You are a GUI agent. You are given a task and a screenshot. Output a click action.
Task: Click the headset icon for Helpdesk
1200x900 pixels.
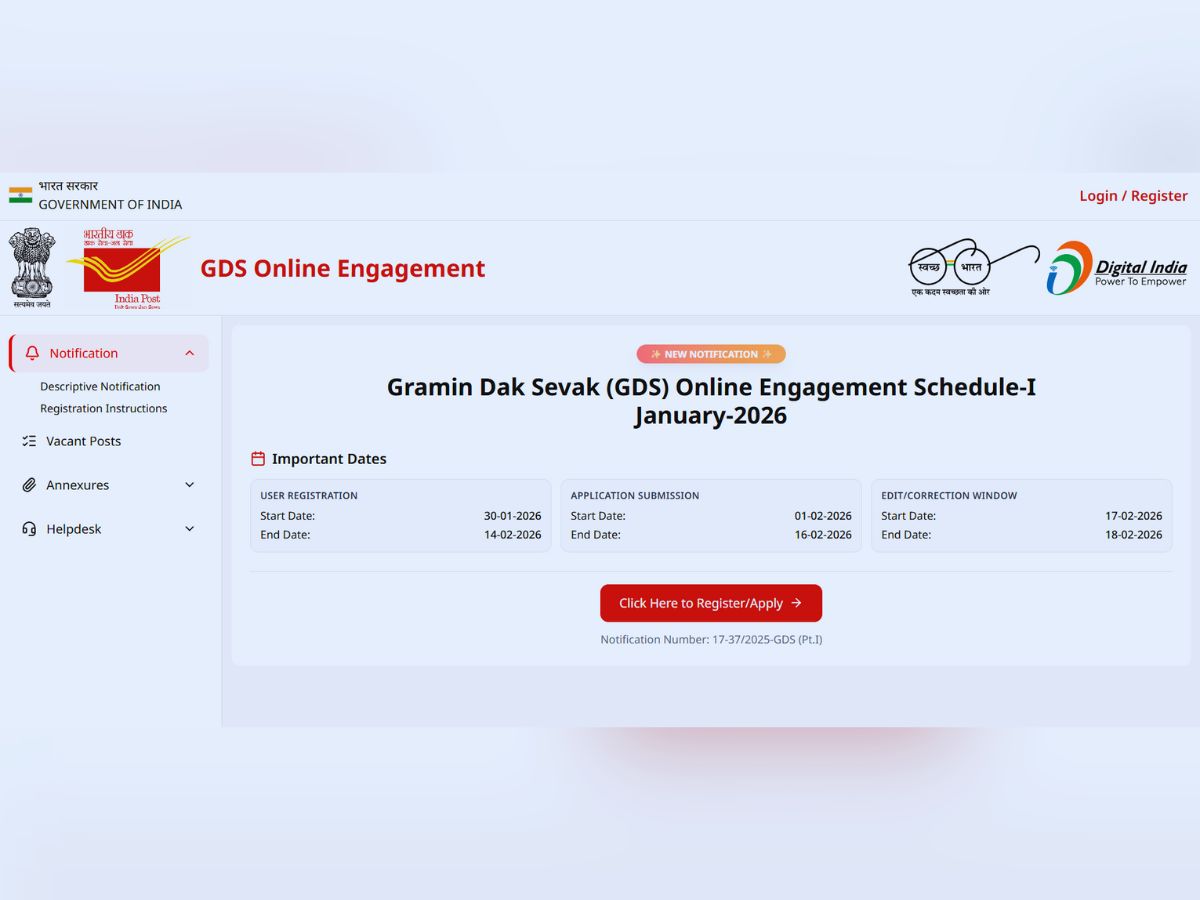coord(29,529)
